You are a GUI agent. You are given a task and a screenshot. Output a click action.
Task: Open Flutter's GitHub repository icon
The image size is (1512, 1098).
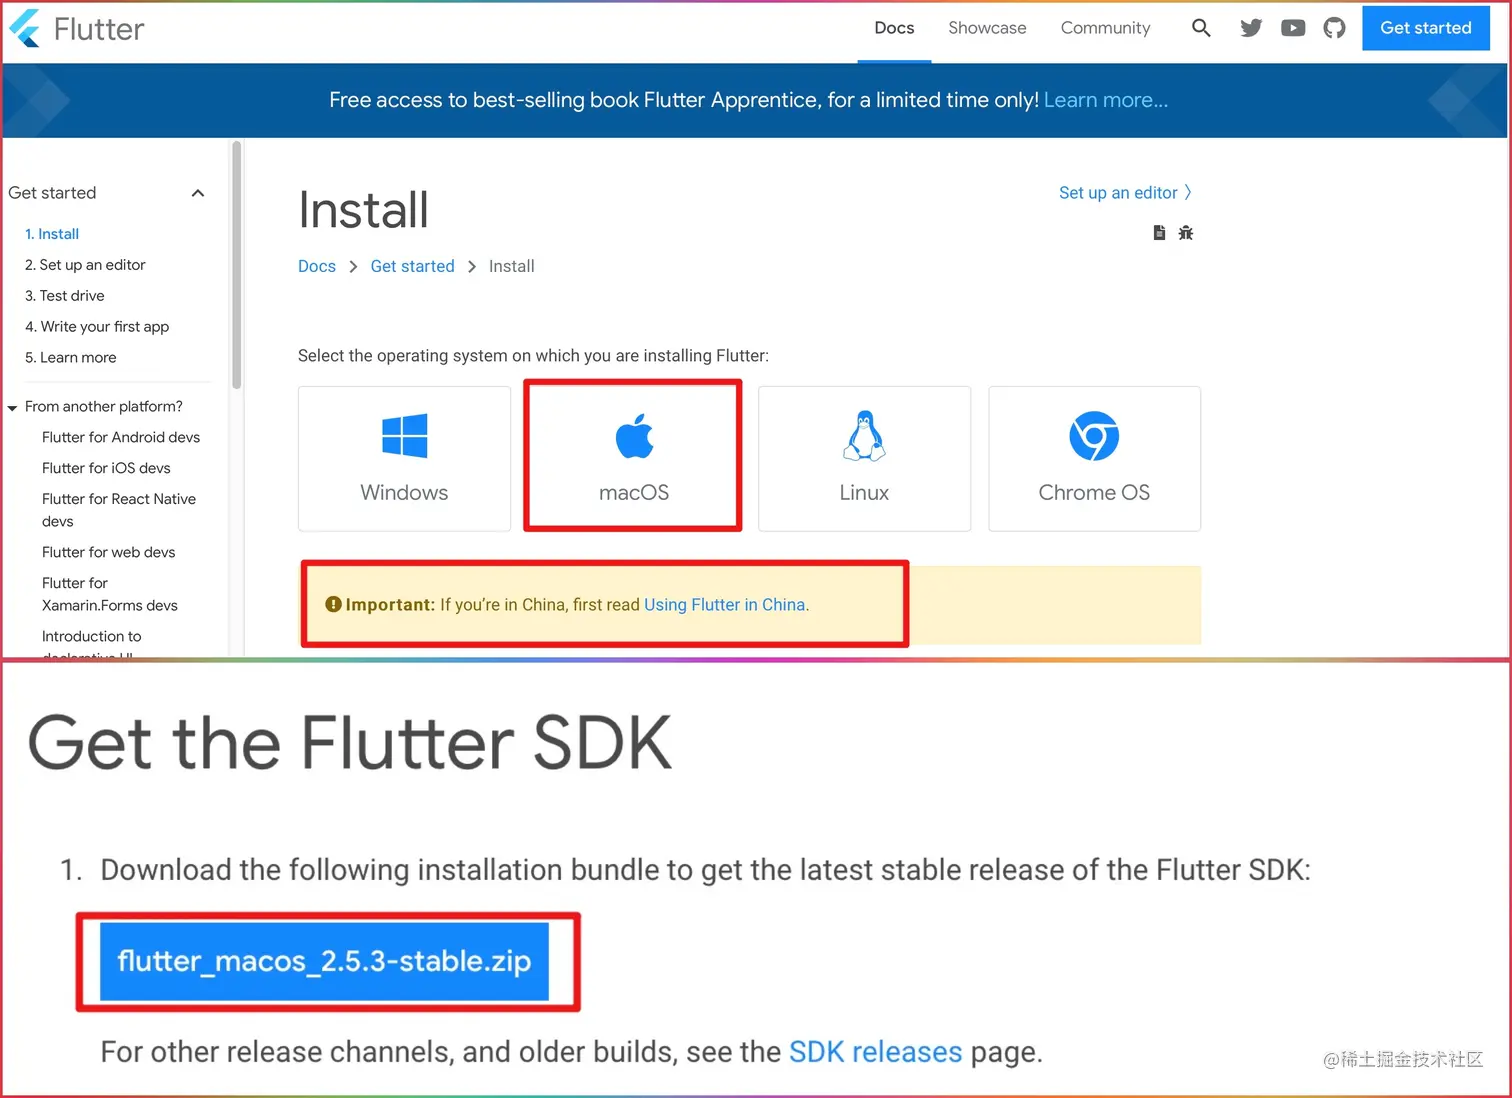(x=1334, y=28)
